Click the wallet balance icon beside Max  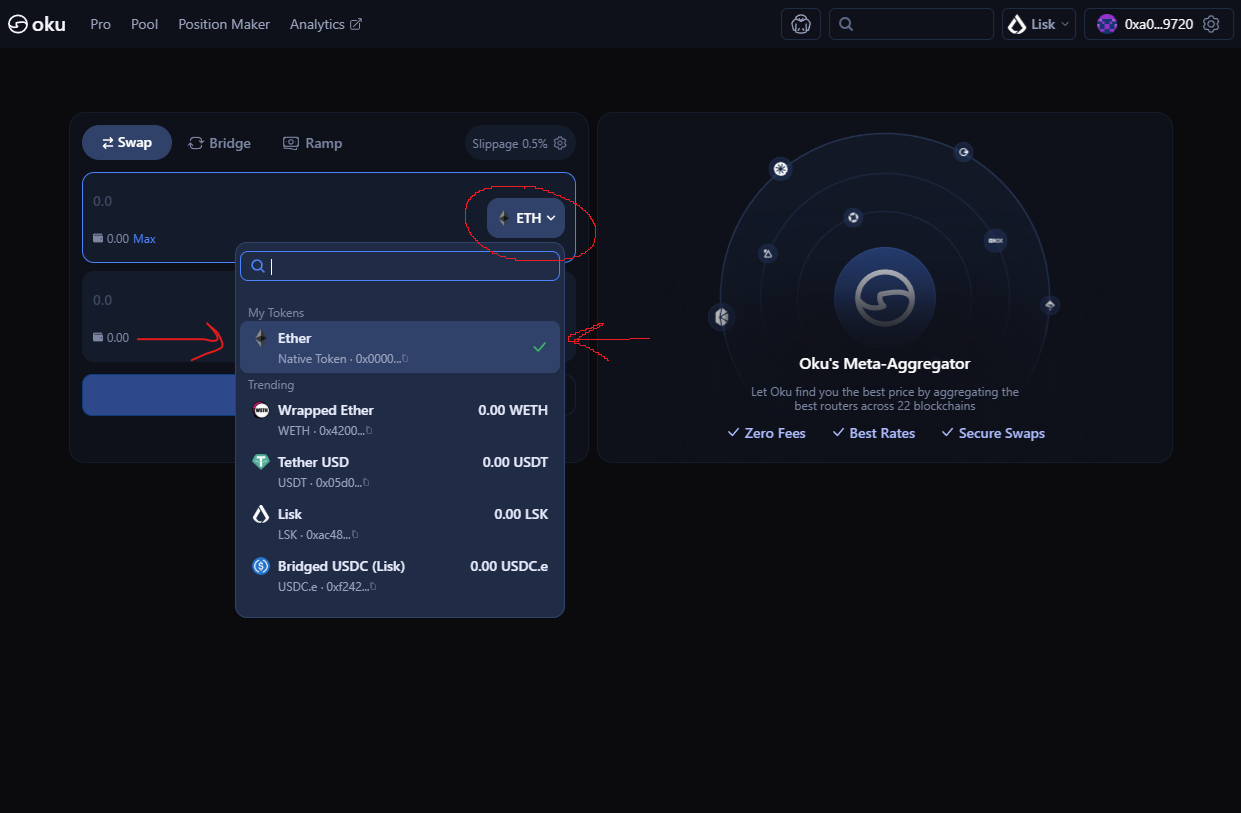pyautogui.click(x=98, y=238)
